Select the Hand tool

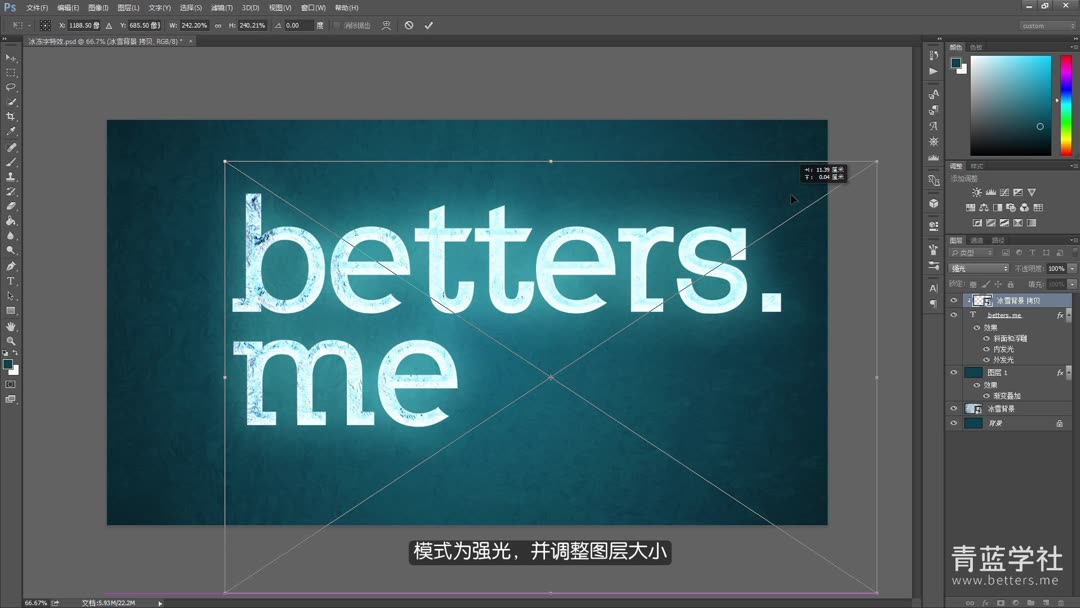pyautogui.click(x=12, y=327)
